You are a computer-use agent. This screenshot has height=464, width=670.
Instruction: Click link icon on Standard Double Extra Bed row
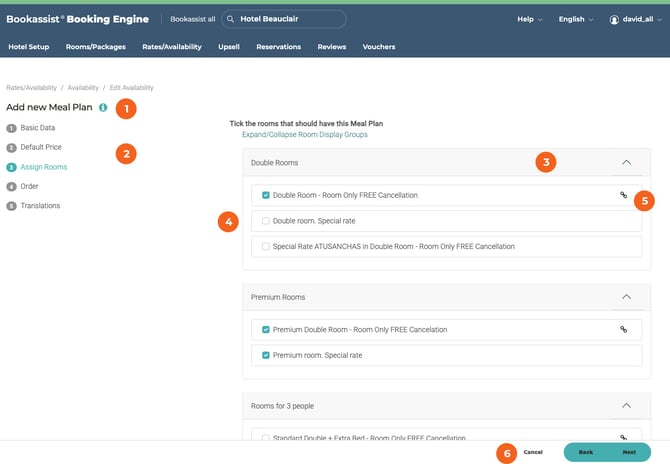pos(623,437)
